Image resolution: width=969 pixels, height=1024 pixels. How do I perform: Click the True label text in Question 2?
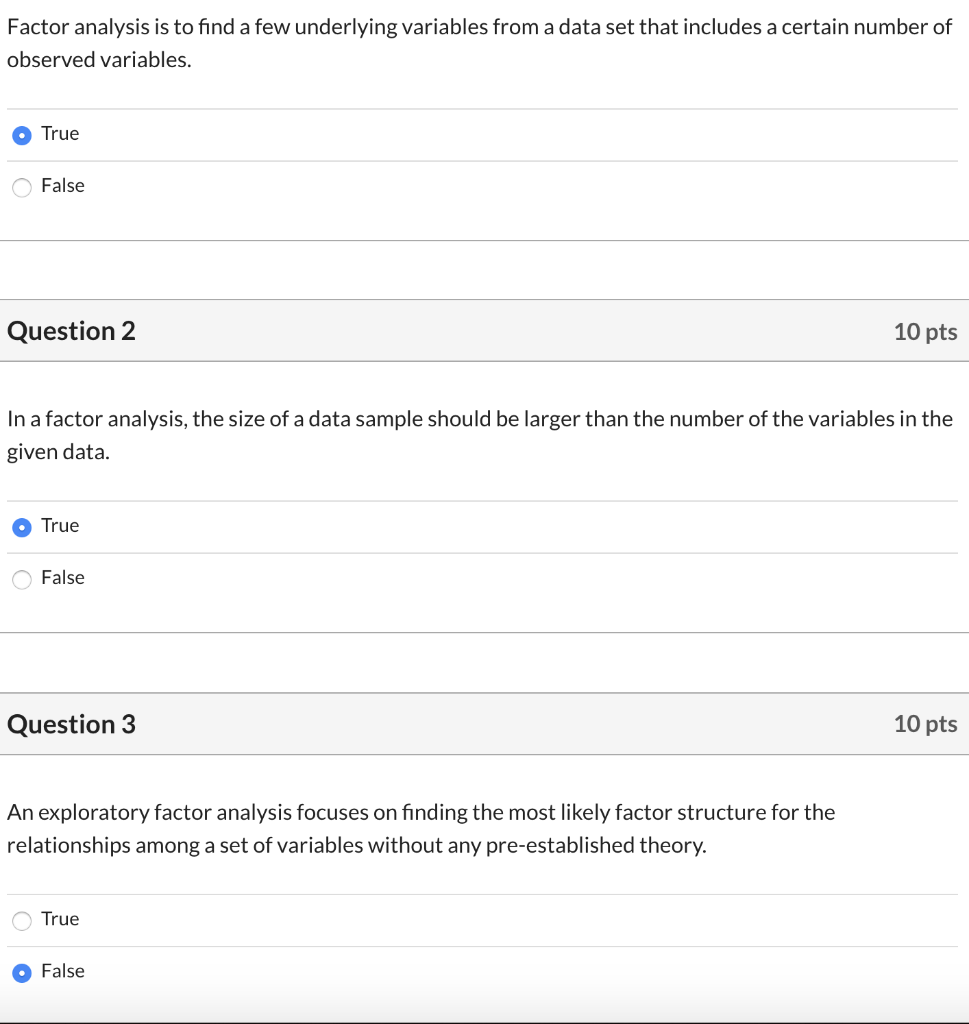point(59,525)
